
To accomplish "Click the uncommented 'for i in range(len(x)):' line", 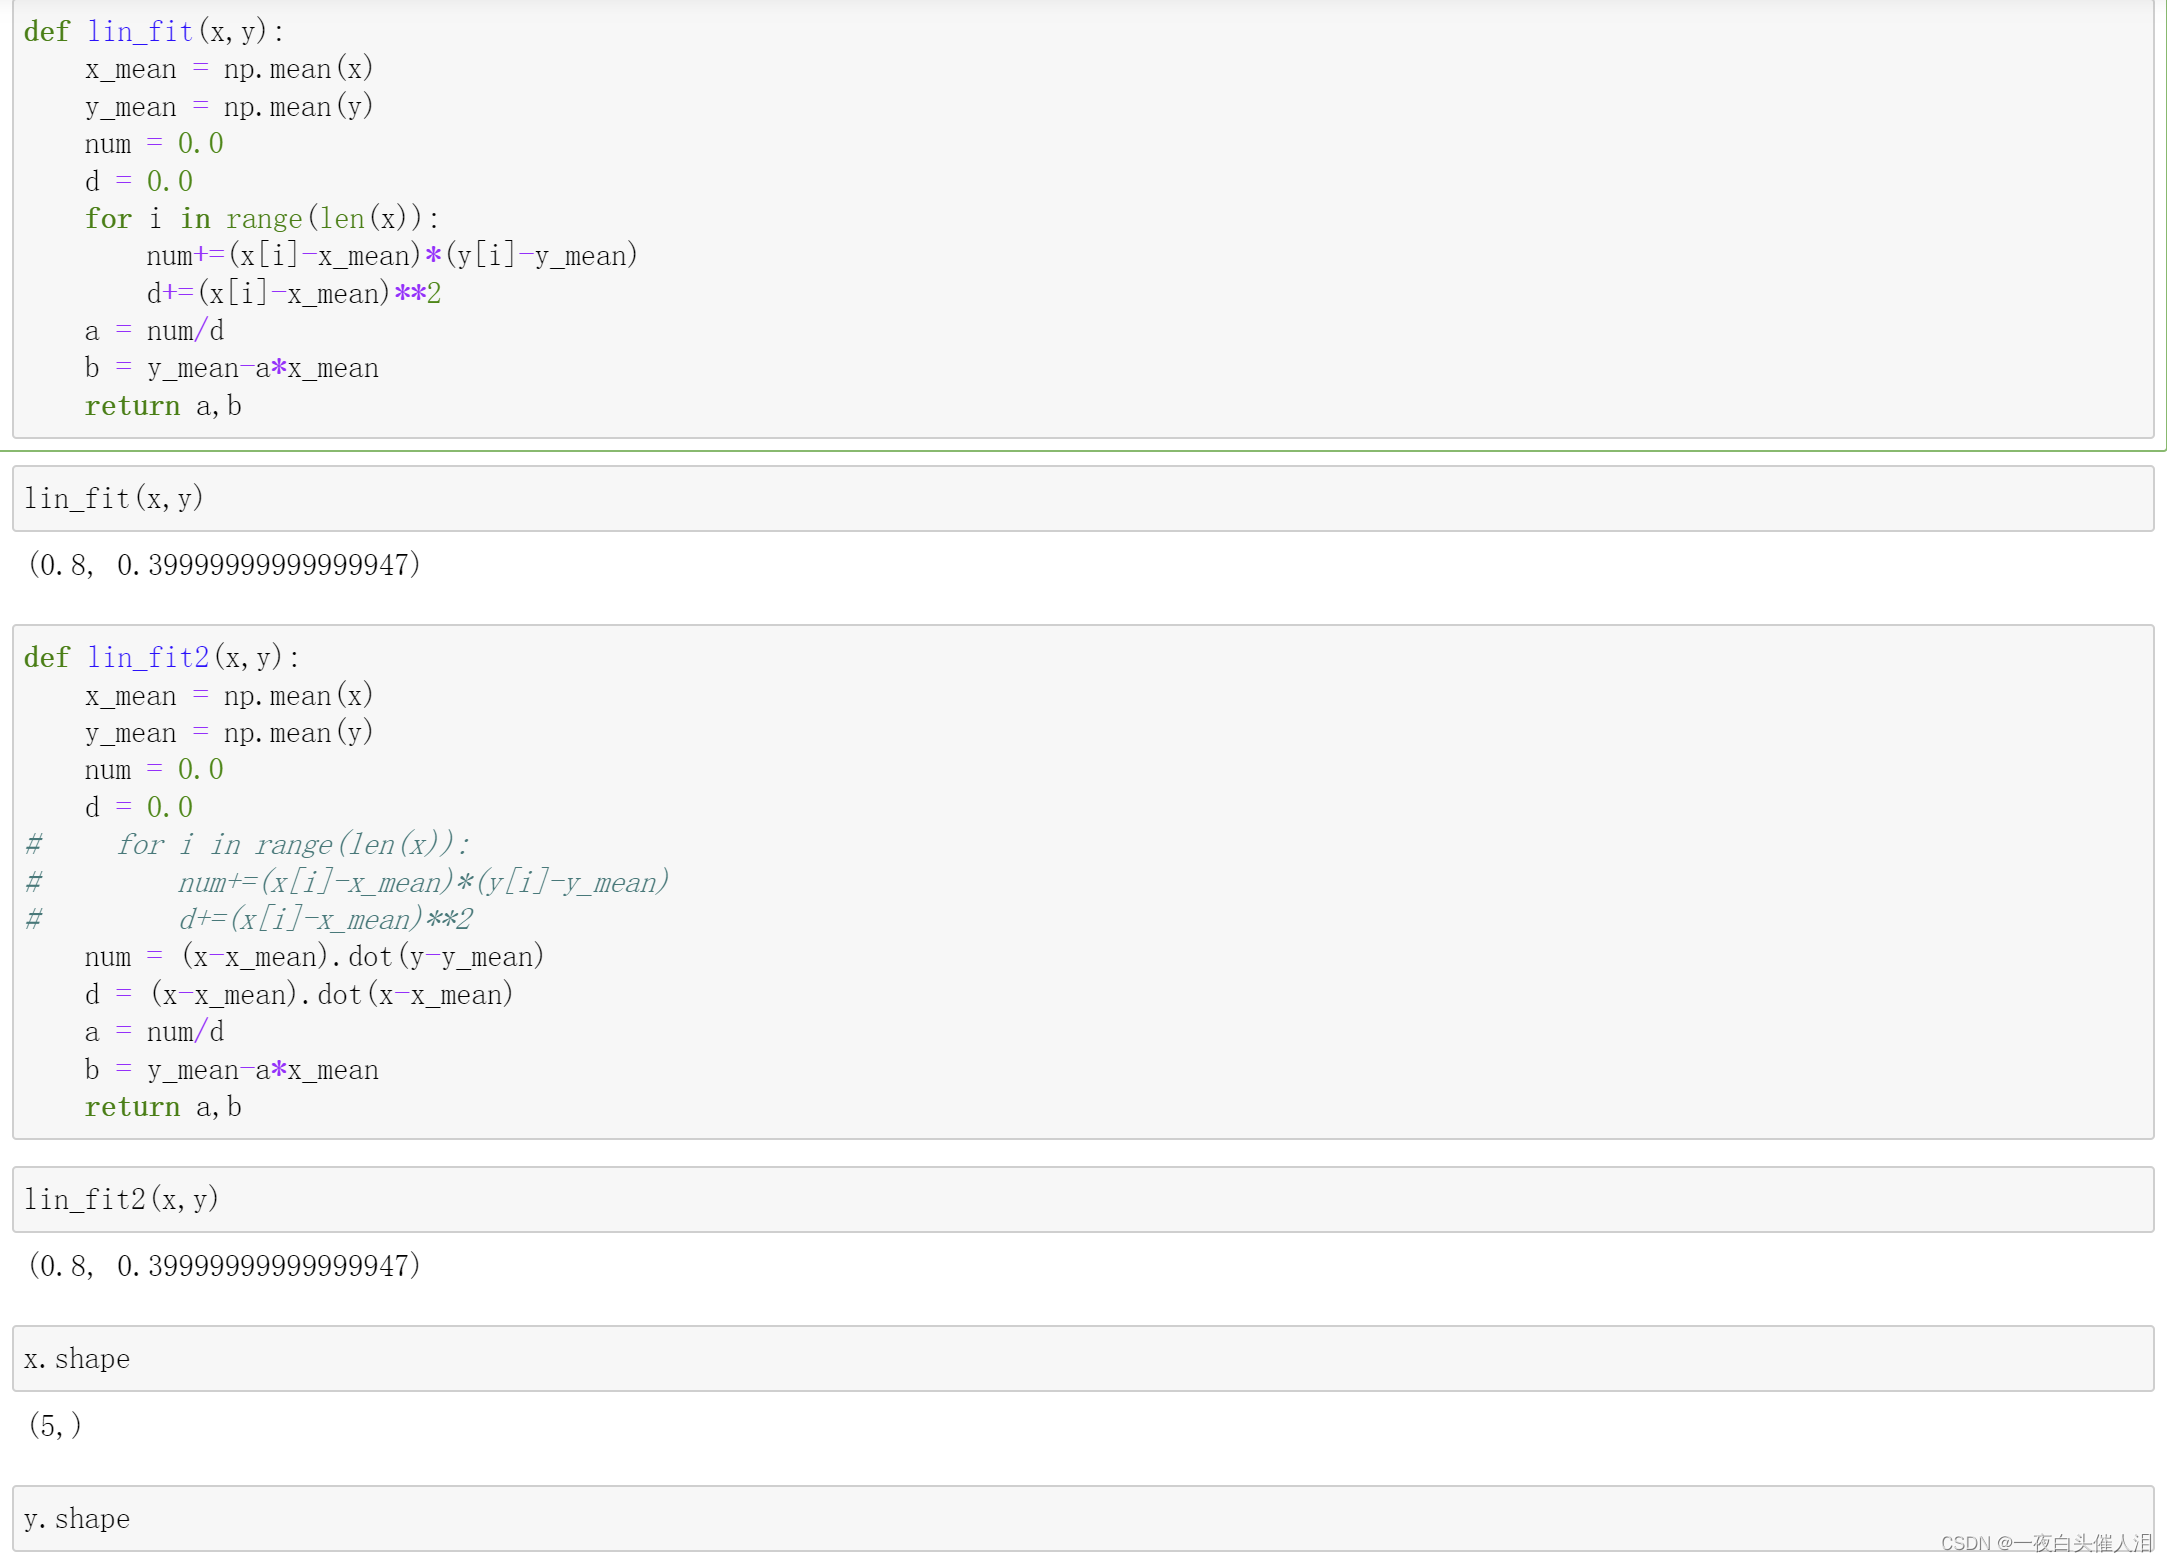I will (262, 219).
